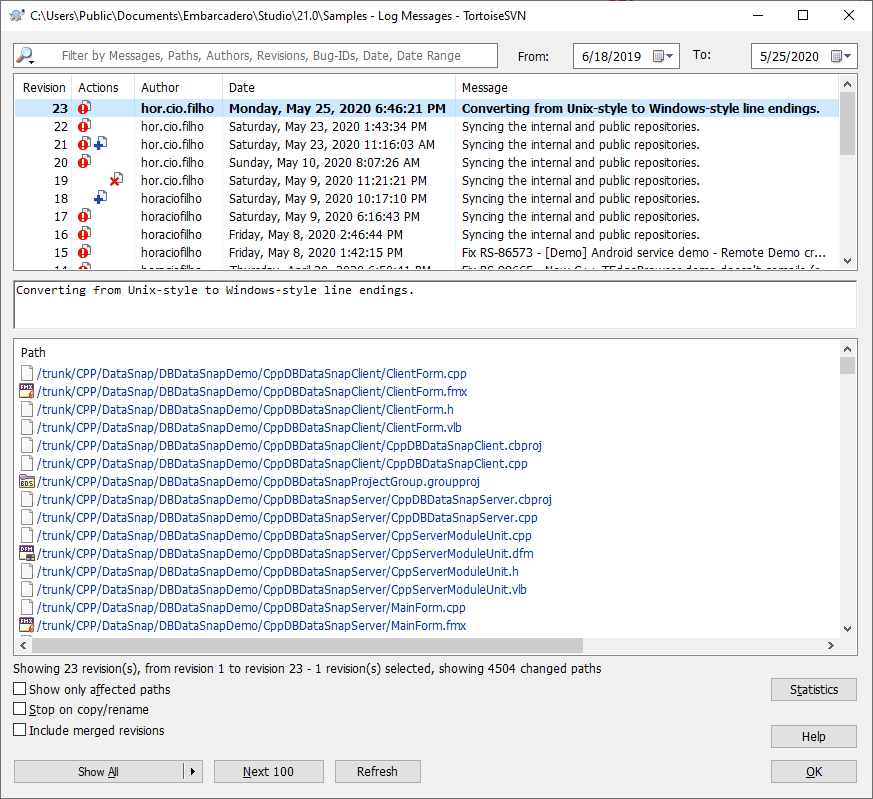This screenshot has height=799, width=873.
Task: Open the From date calendar dropdown
Action: click(666, 56)
